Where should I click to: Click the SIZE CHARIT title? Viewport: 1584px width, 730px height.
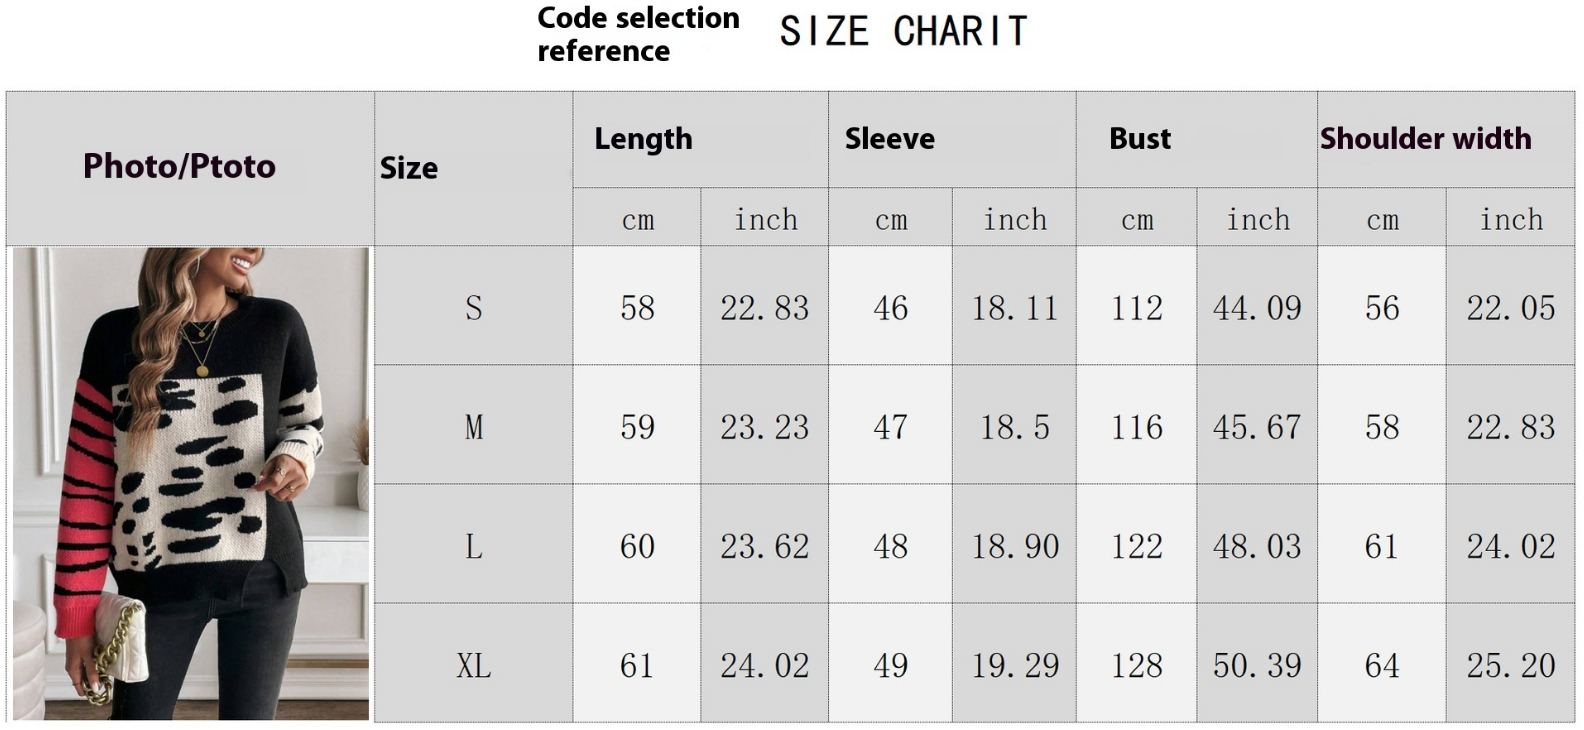pyautogui.click(x=903, y=32)
